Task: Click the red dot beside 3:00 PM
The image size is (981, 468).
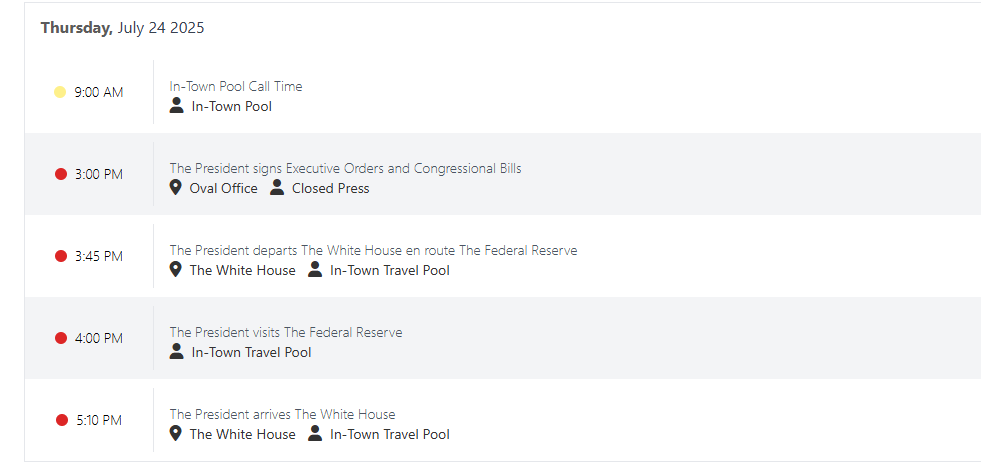Action: [x=61, y=175]
